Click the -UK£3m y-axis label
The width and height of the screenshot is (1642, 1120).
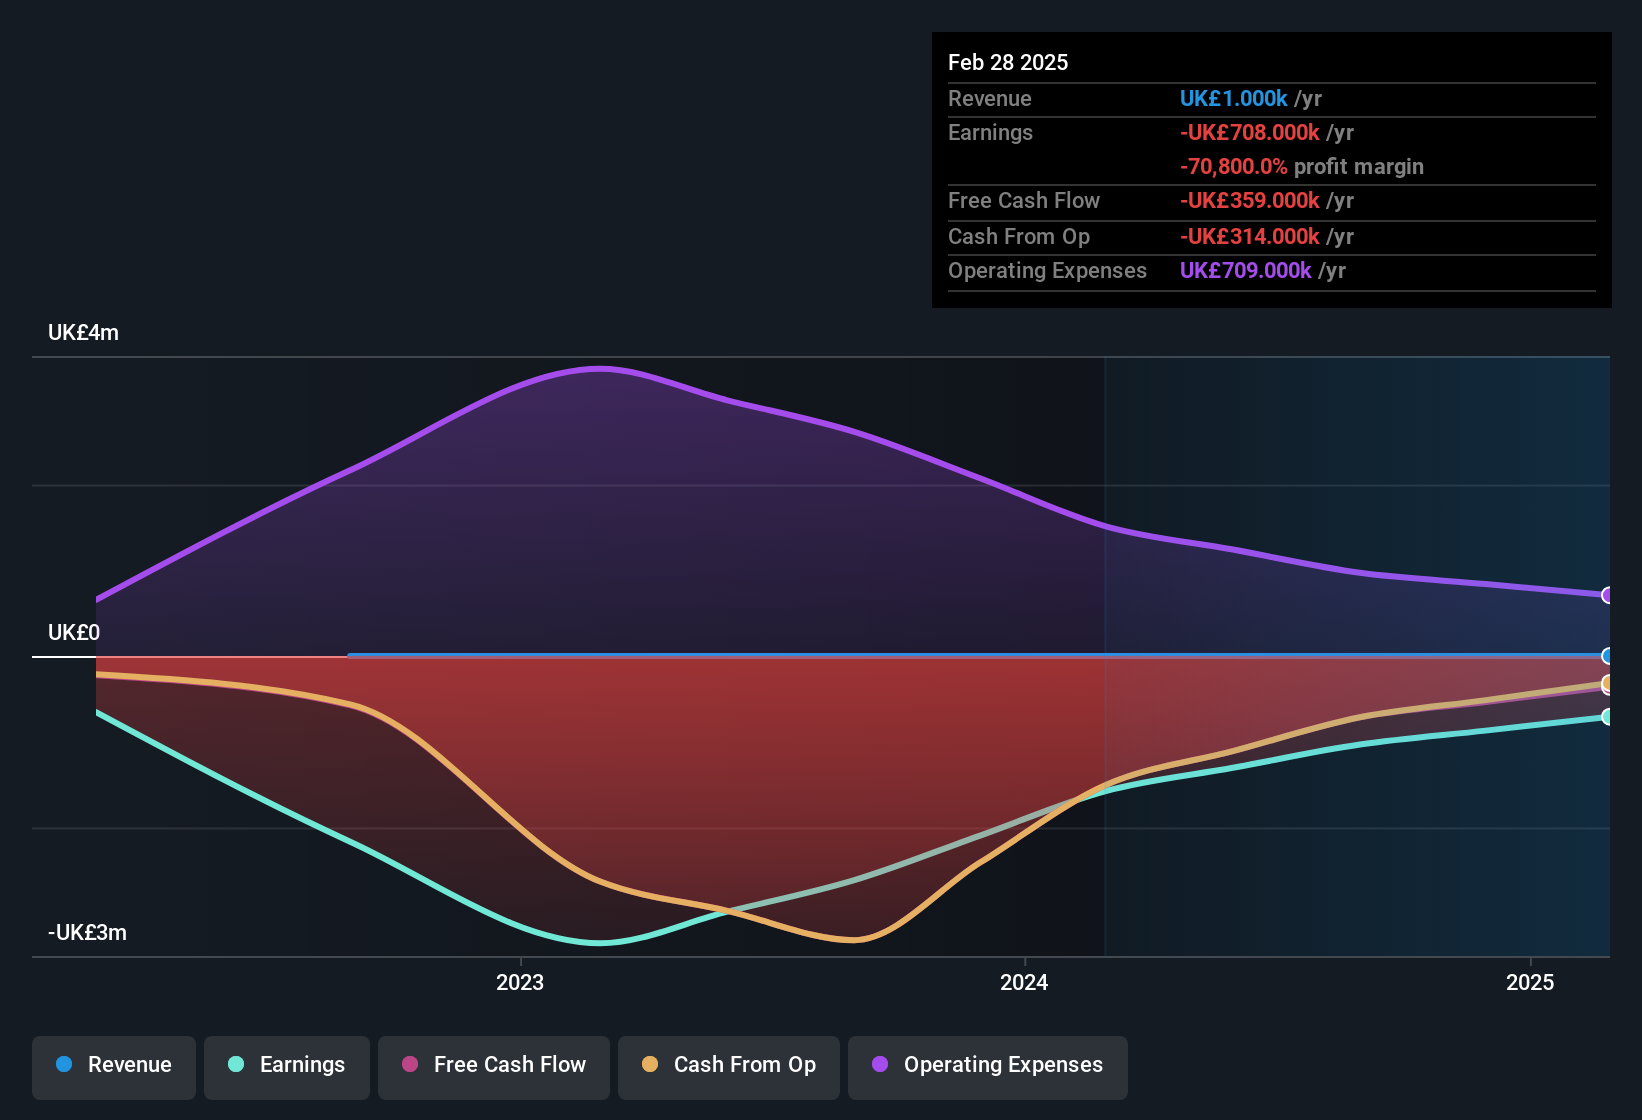click(x=87, y=933)
